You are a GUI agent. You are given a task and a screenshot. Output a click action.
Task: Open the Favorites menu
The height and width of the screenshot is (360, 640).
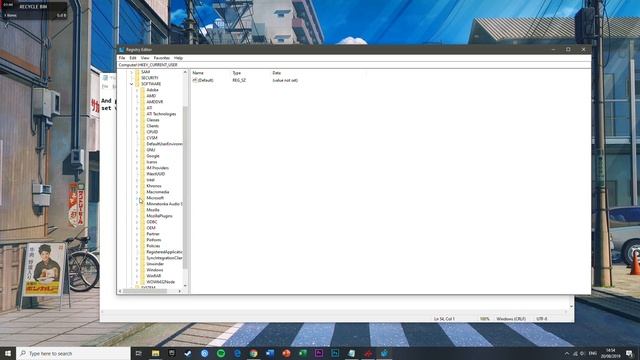click(x=162, y=58)
